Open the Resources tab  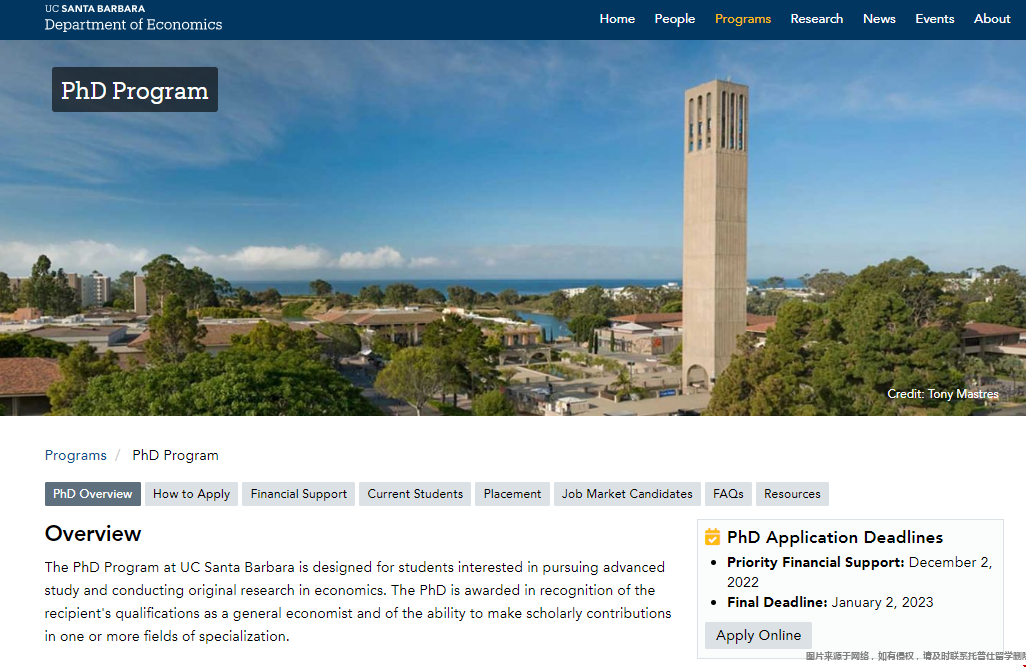(792, 494)
